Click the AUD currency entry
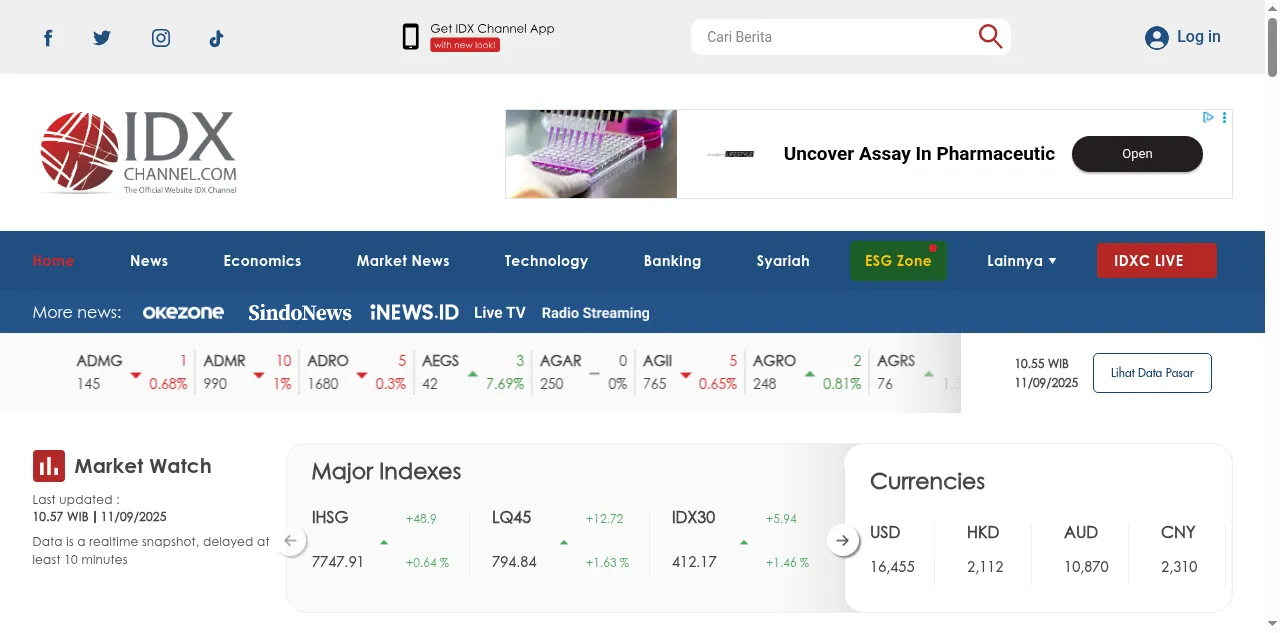This screenshot has width=1280, height=633. pyautogui.click(x=1086, y=549)
